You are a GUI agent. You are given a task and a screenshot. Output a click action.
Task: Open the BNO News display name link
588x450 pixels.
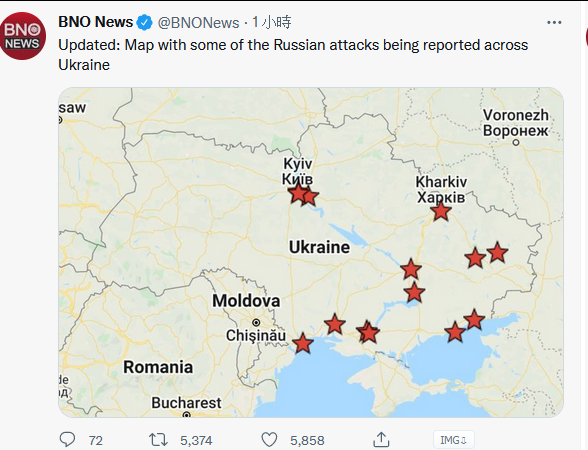[96, 22]
